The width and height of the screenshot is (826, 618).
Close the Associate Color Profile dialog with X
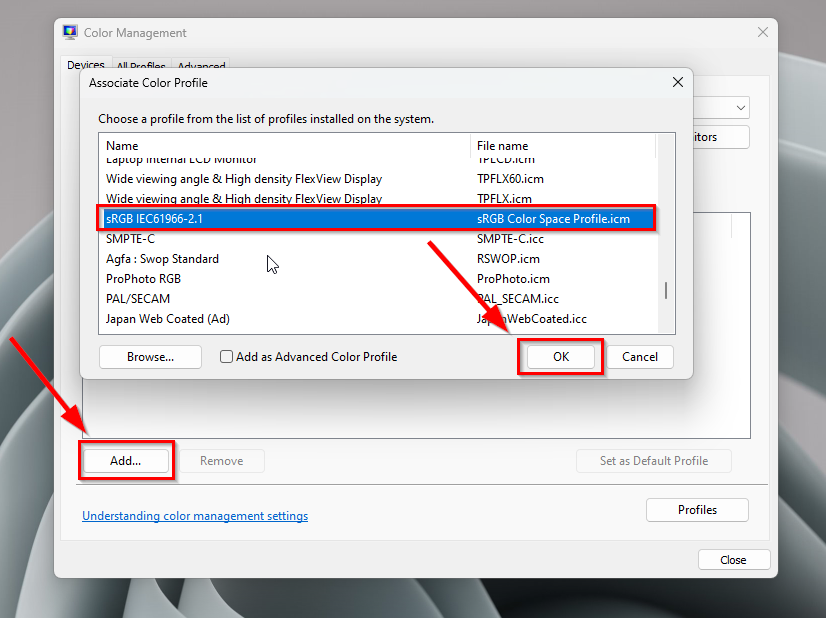click(678, 83)
